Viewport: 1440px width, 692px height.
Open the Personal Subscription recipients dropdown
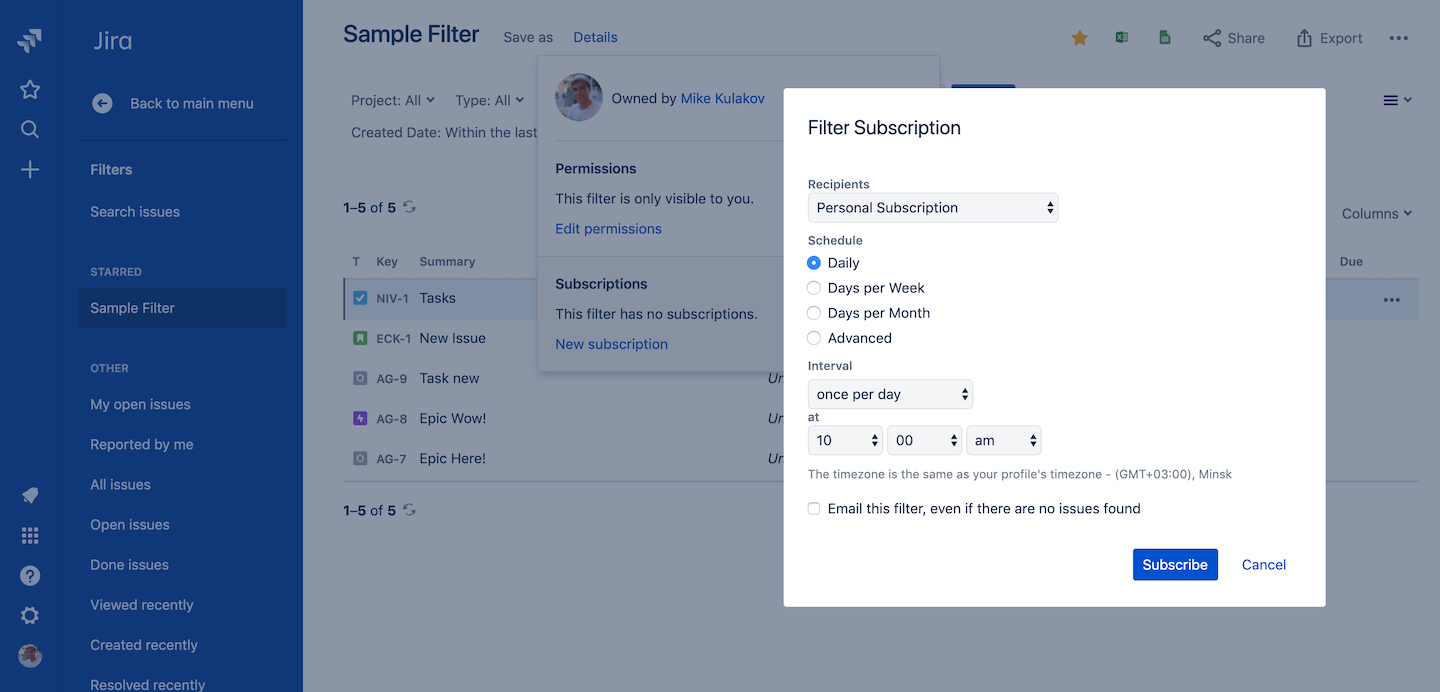point(932,207)
